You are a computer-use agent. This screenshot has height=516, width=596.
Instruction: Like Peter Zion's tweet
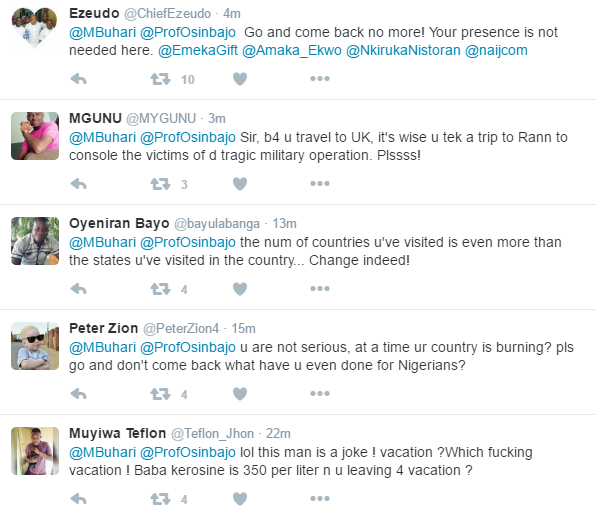click(240, 394)
